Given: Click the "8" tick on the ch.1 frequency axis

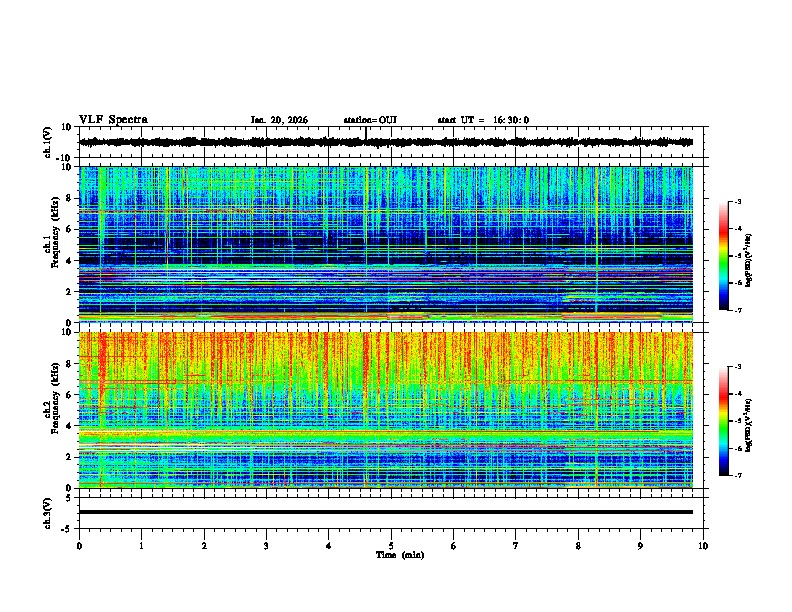Looking at the screenshot, I should [x=70, y=198].
